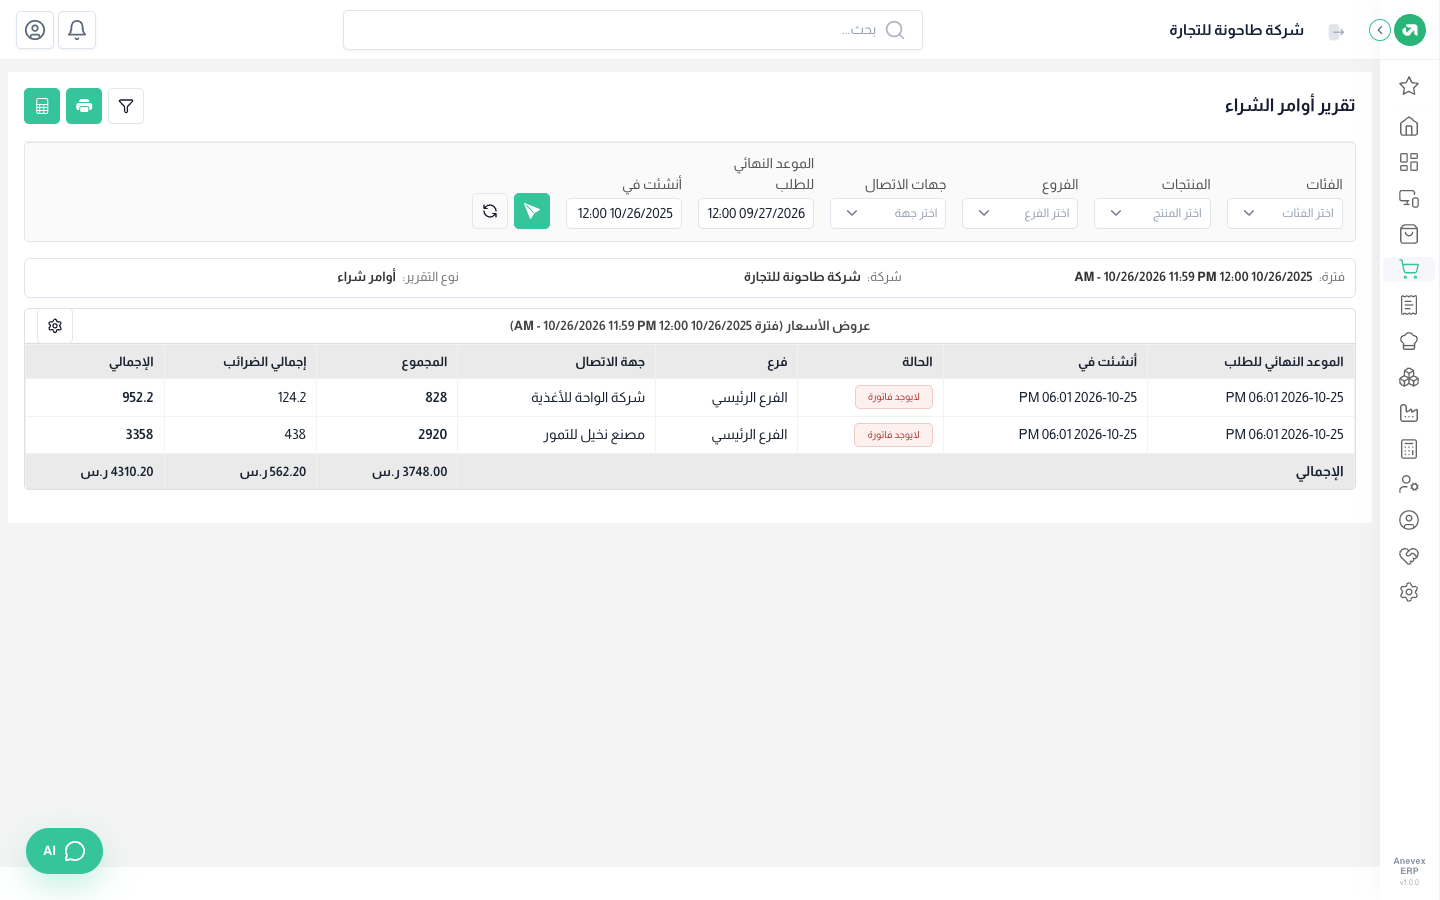Open settings gear in sidebar
Screen dimensions: 1440x900
point(1409,592)
